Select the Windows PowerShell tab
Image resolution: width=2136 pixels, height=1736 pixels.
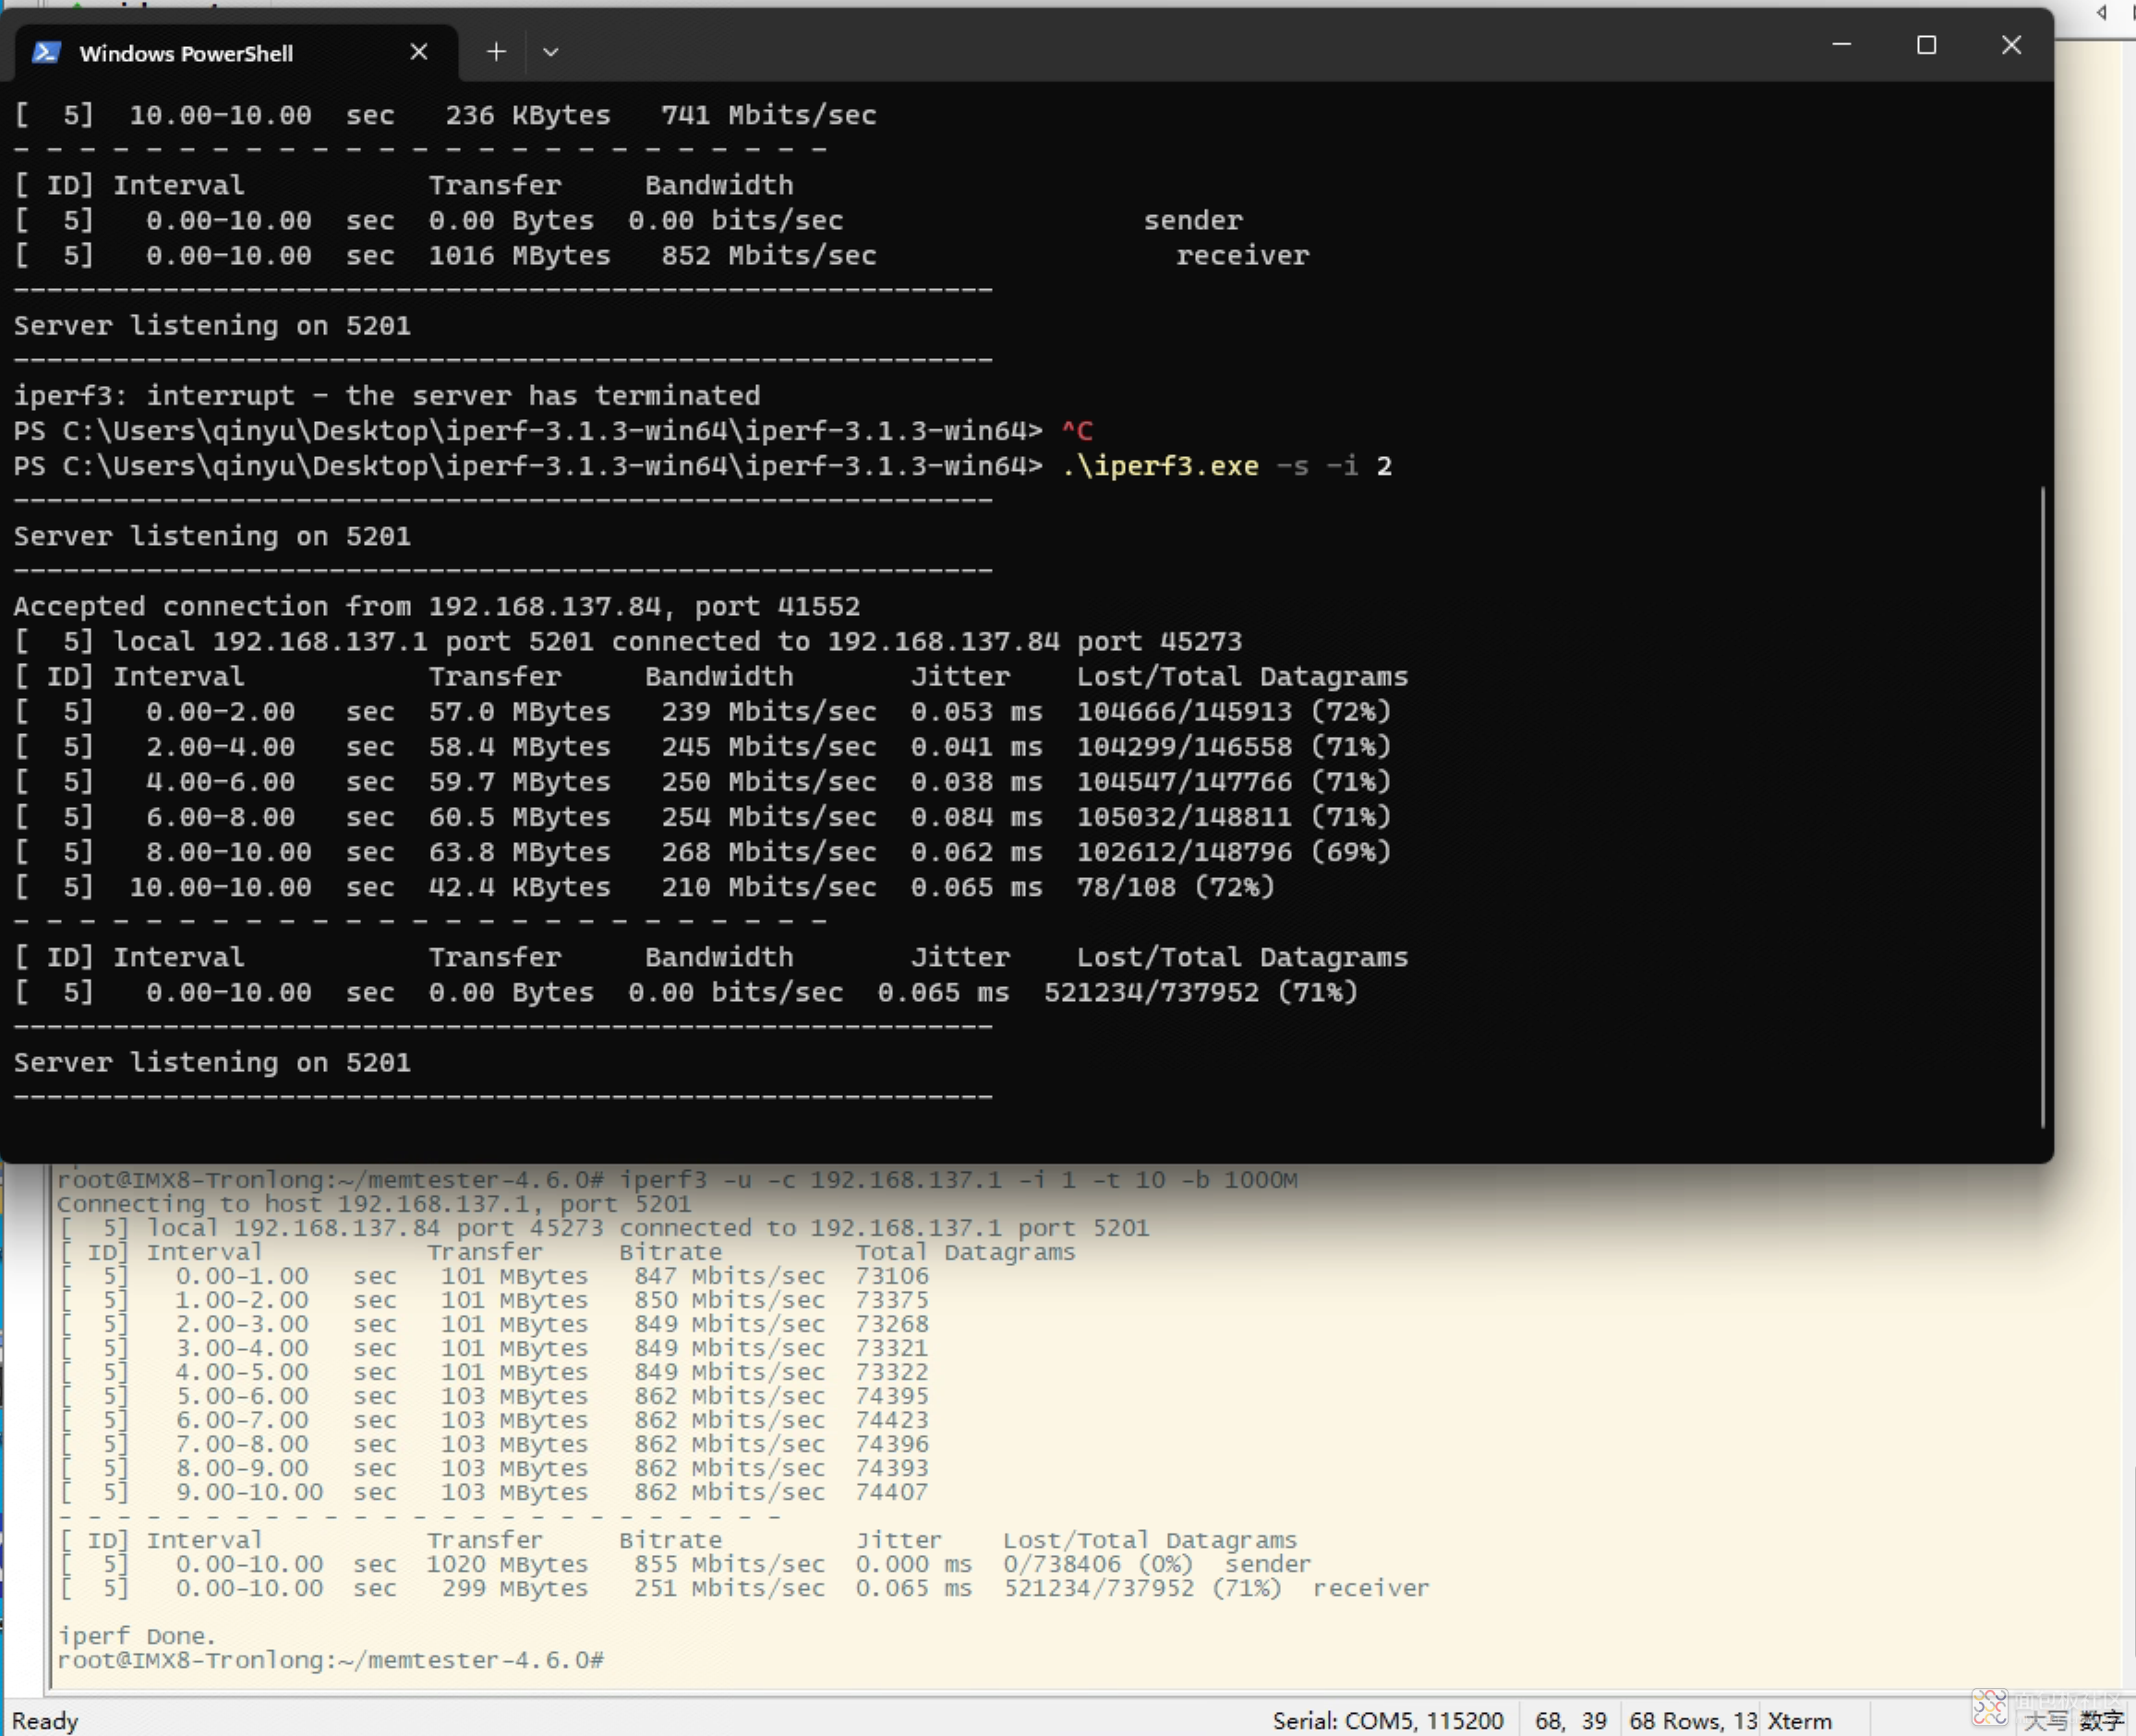point(236,53)
